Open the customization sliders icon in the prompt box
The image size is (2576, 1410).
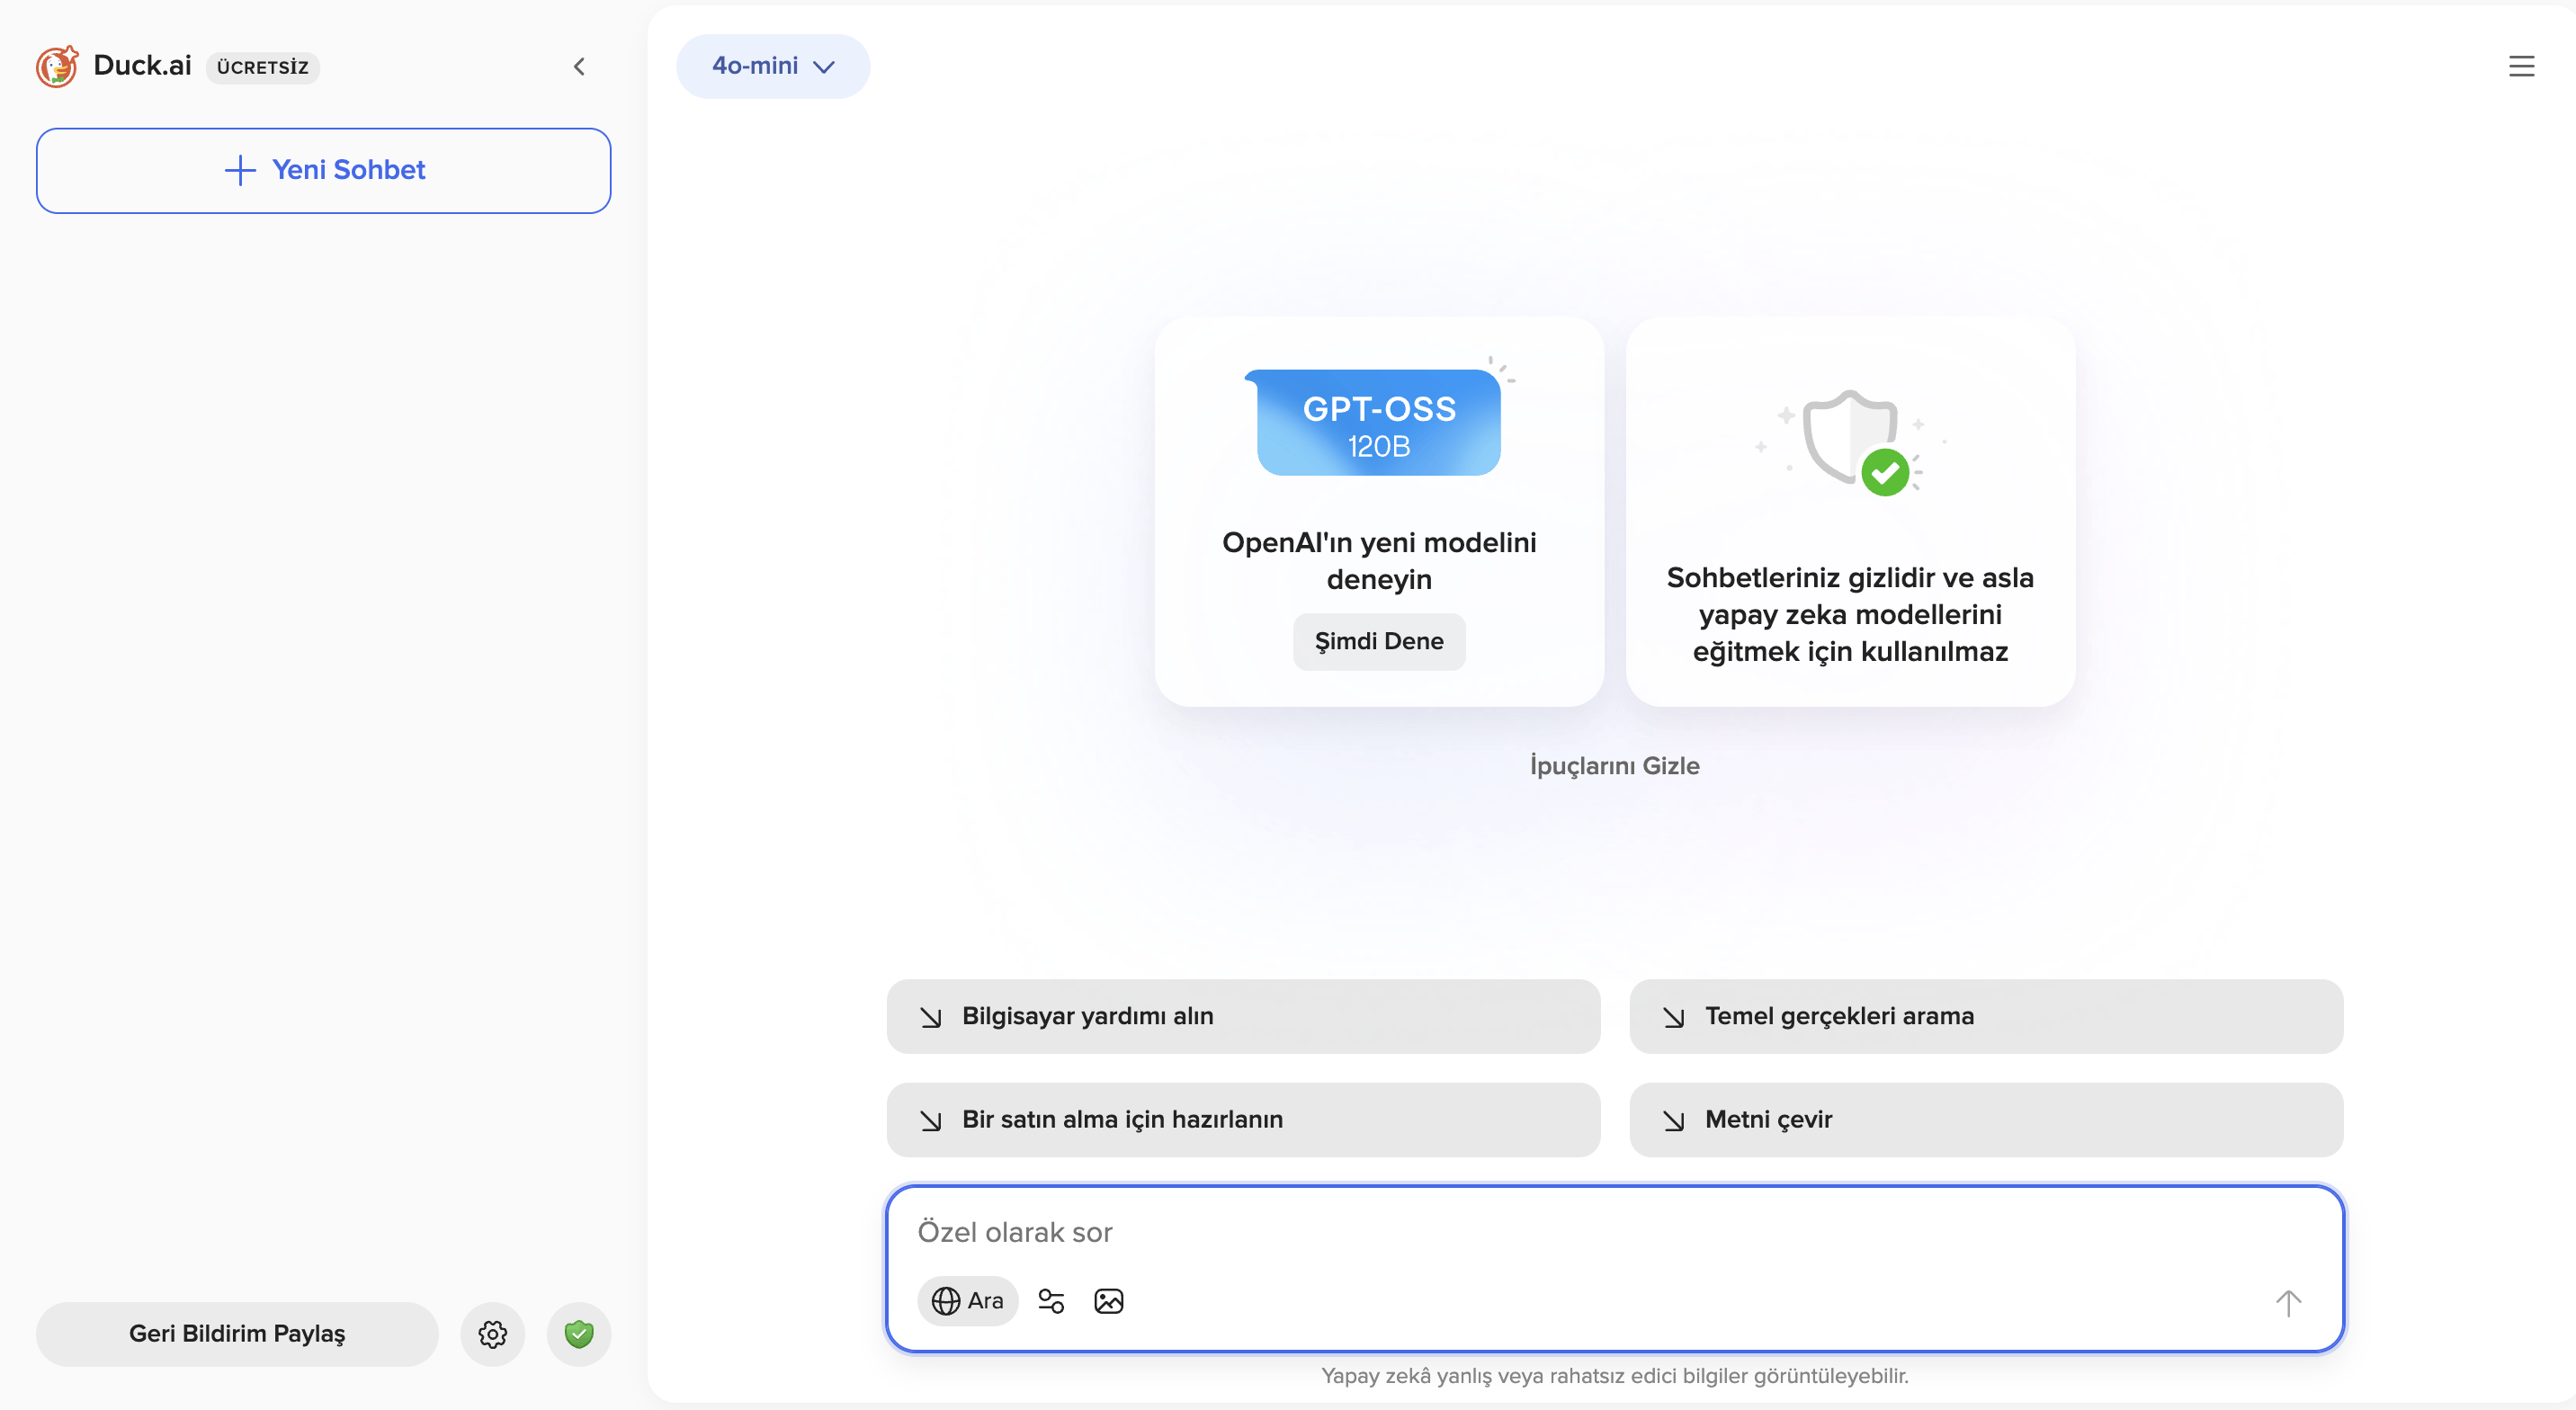1051,1301
